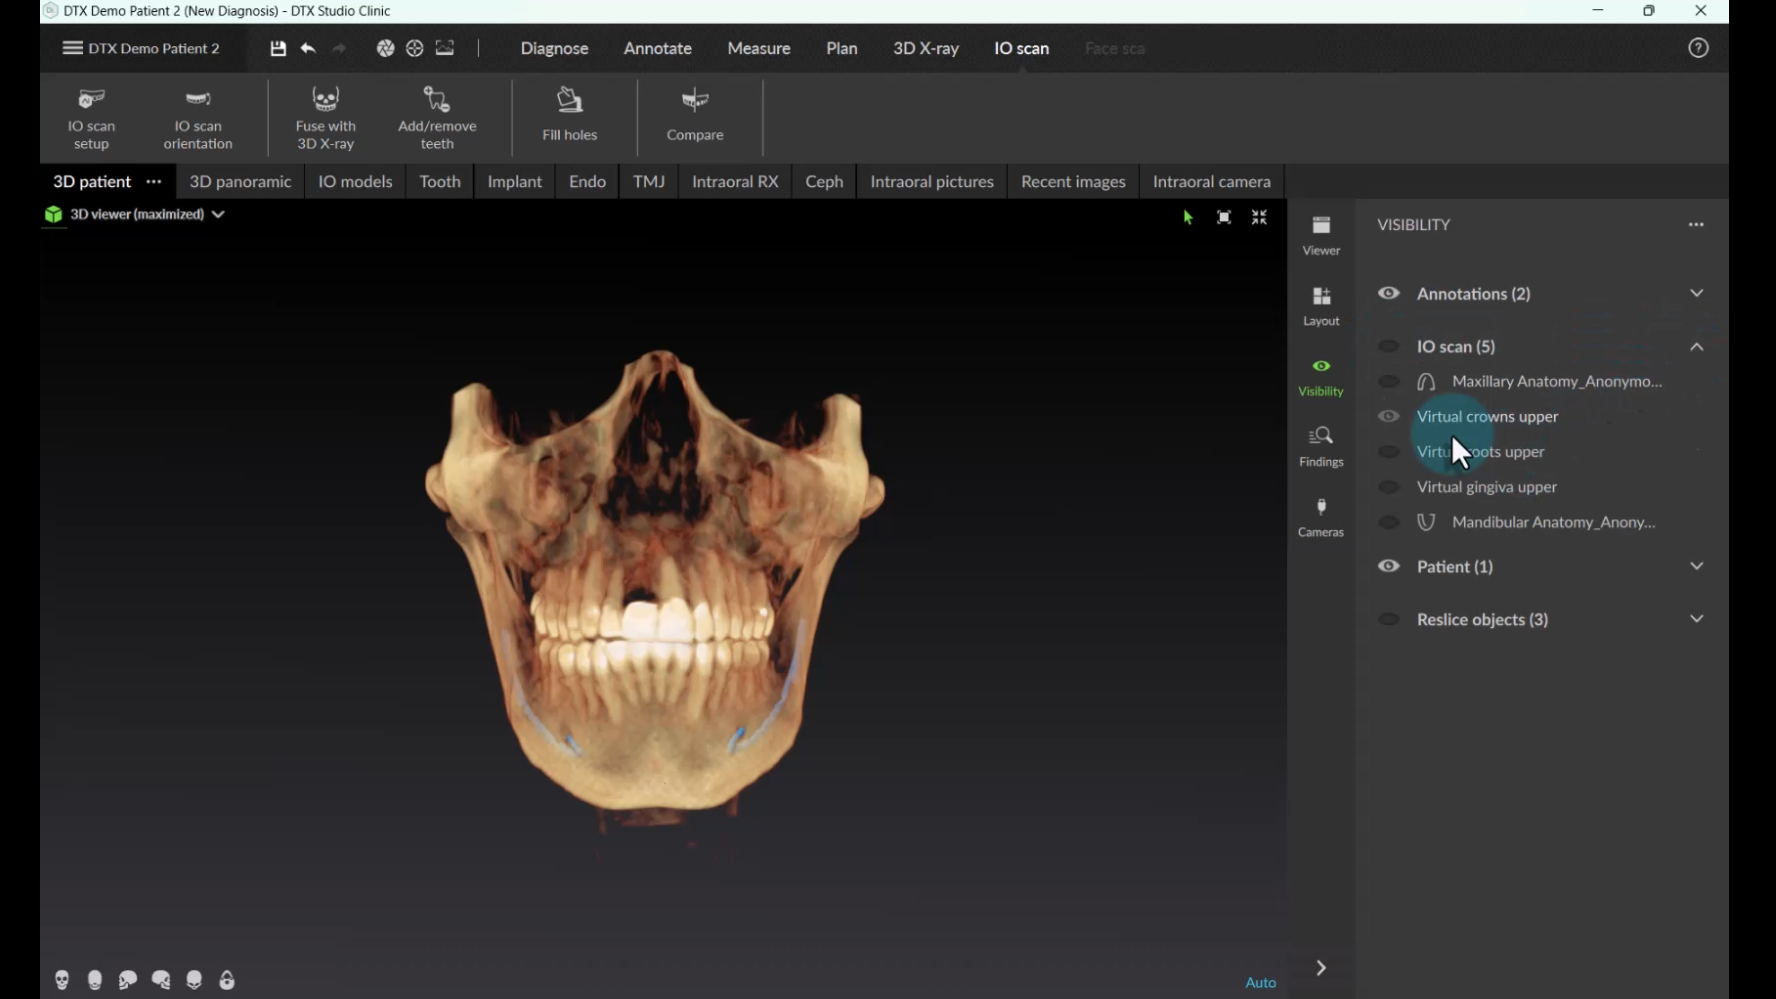Screen dimensions: 1776x999
Task: Open the Cameras side panel
Action: [x=1321, y=517]
